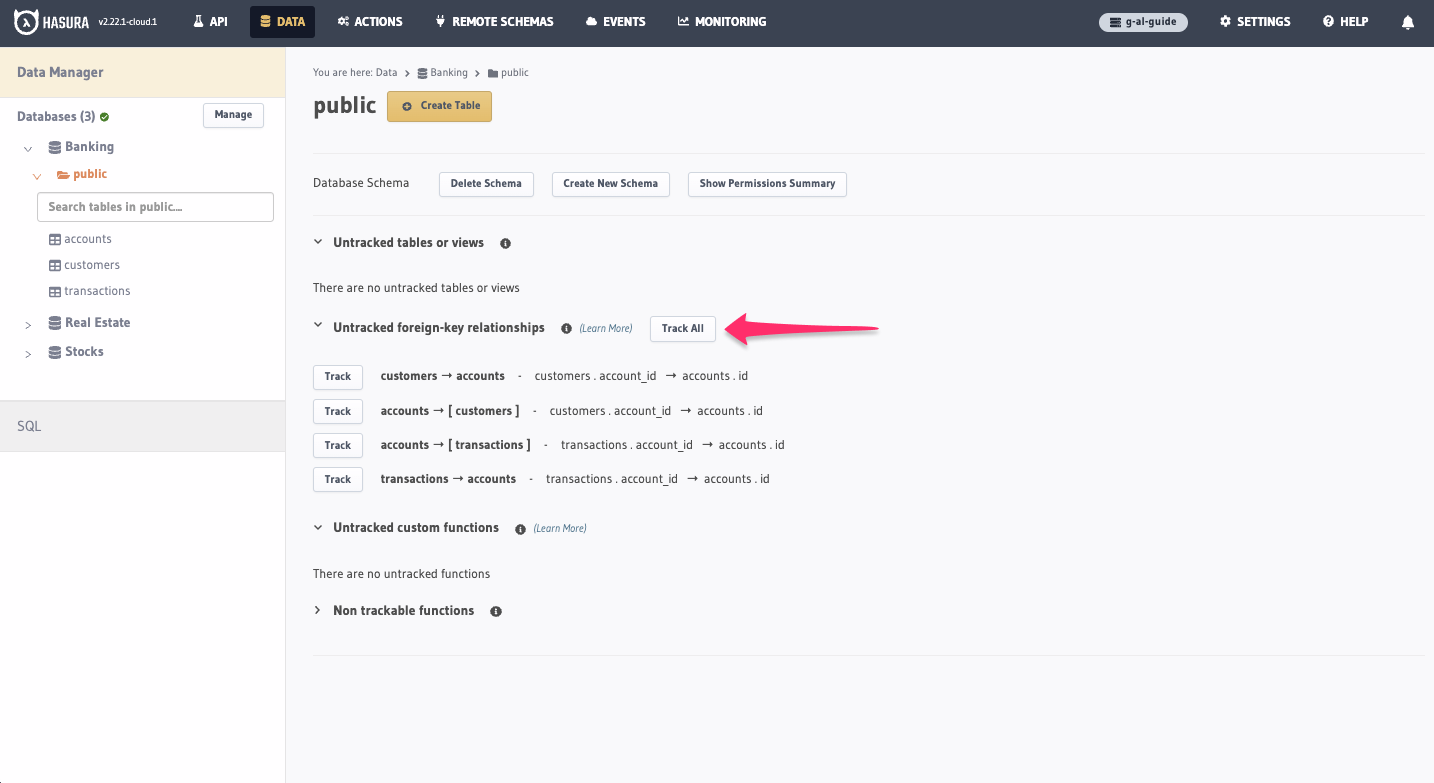This screenshot has width=1434, height=783.
Task: Click the Track All button
Action: pos(682,328)
